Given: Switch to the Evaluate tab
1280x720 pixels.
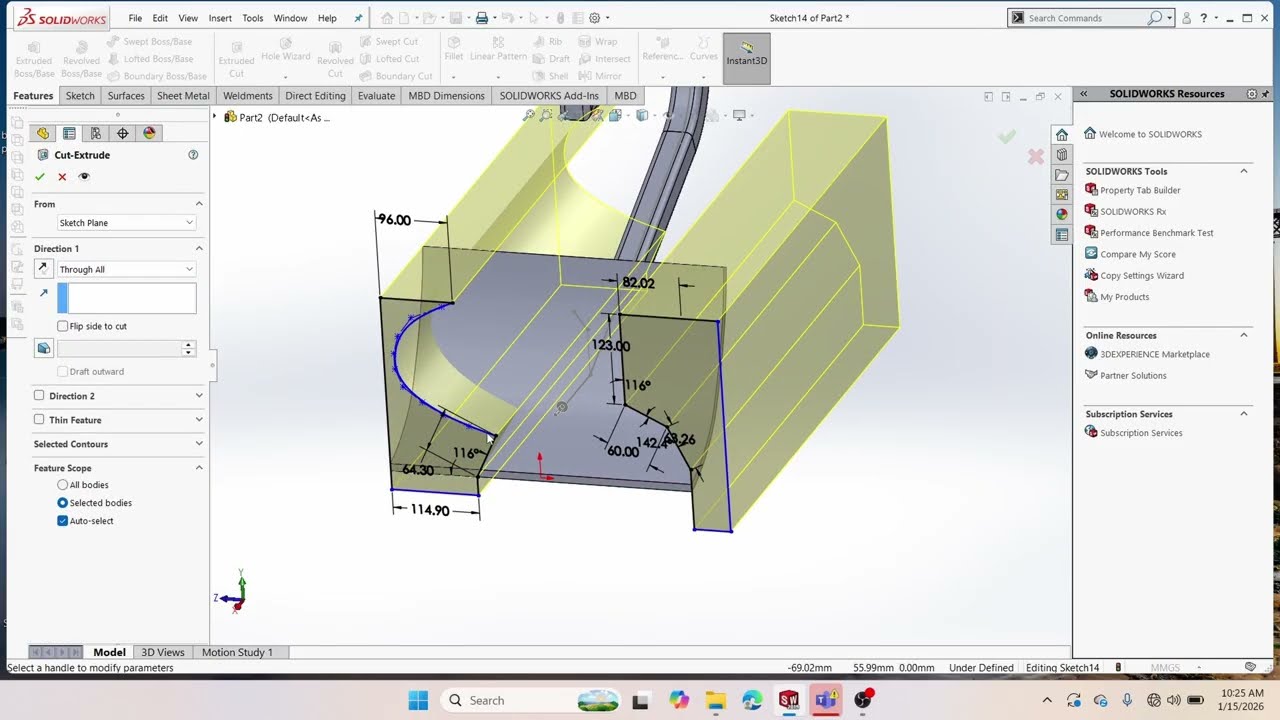Looking at the screenshot, I should point(376,96).
